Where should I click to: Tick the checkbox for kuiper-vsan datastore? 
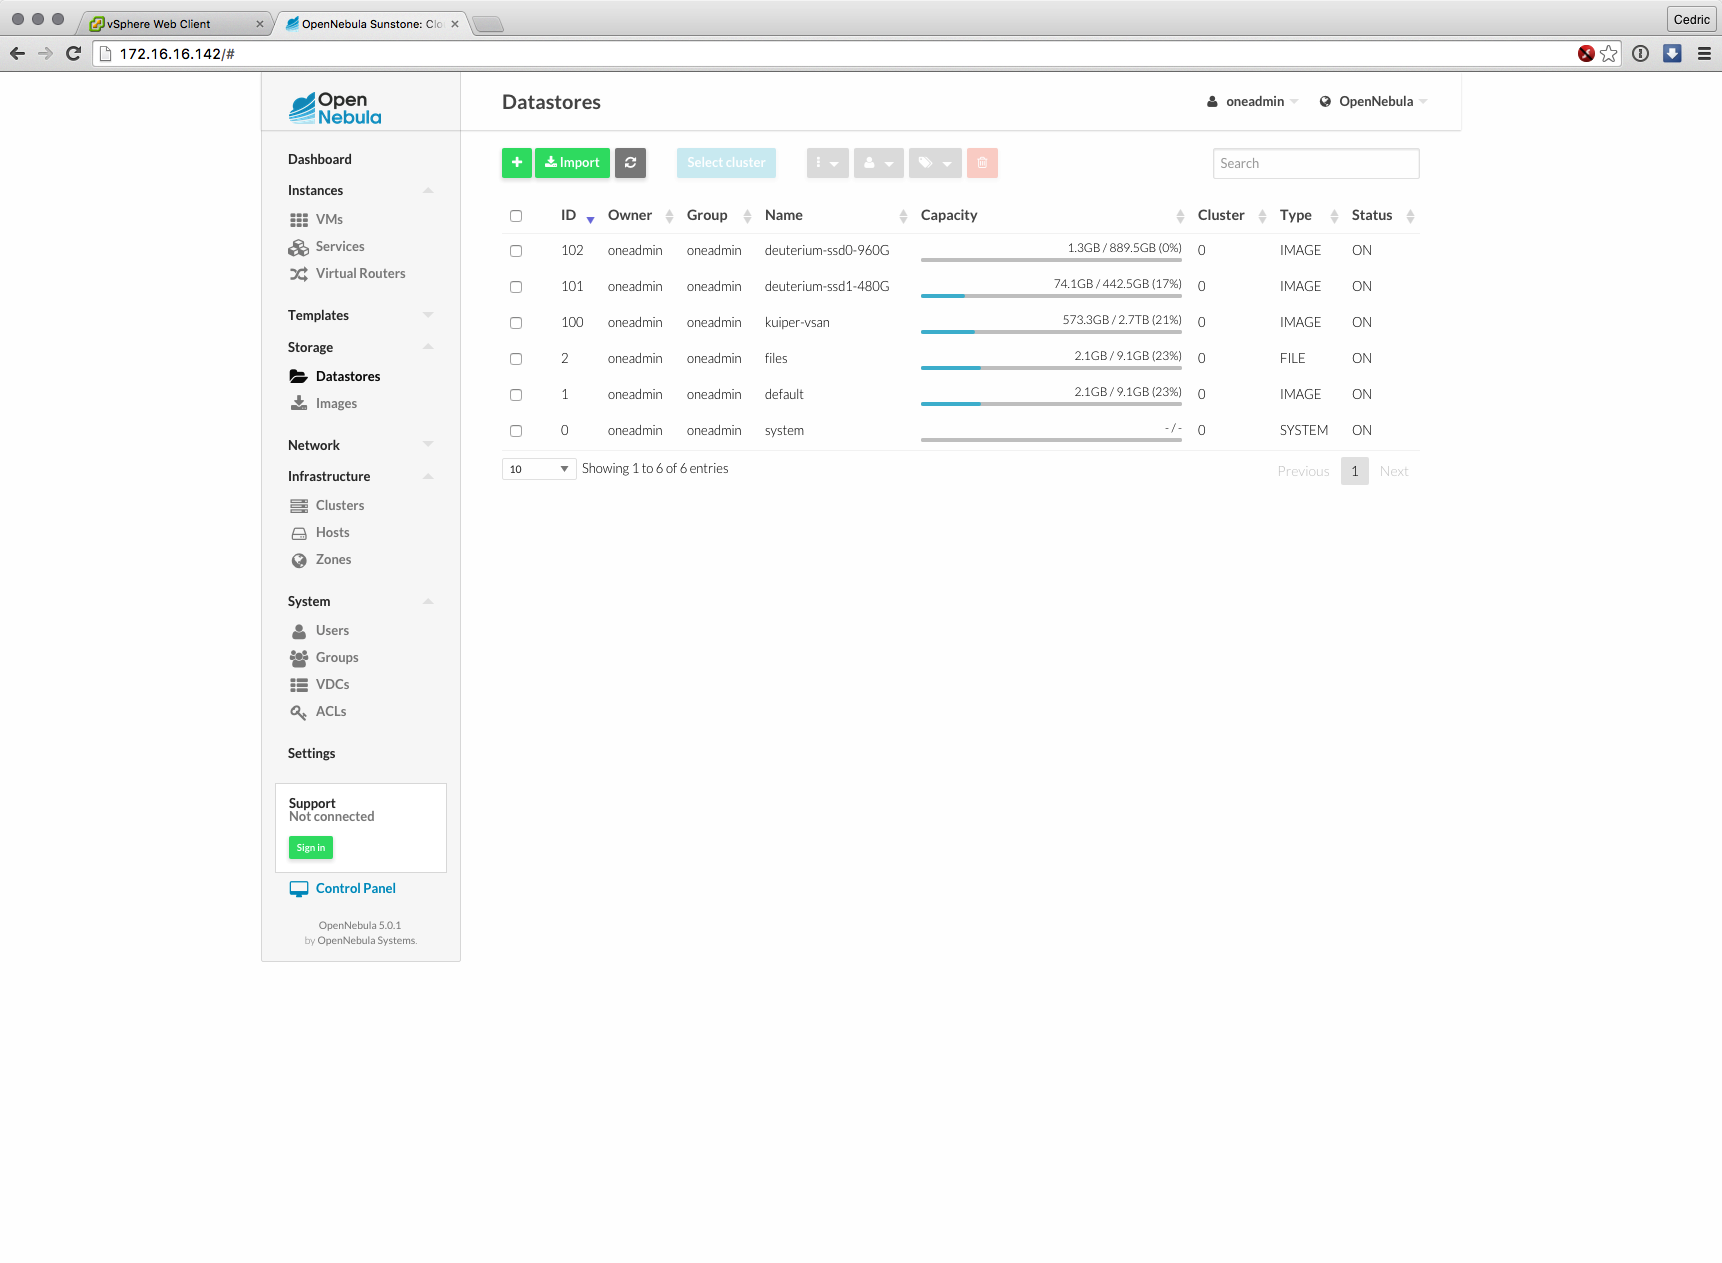(516, 323)
